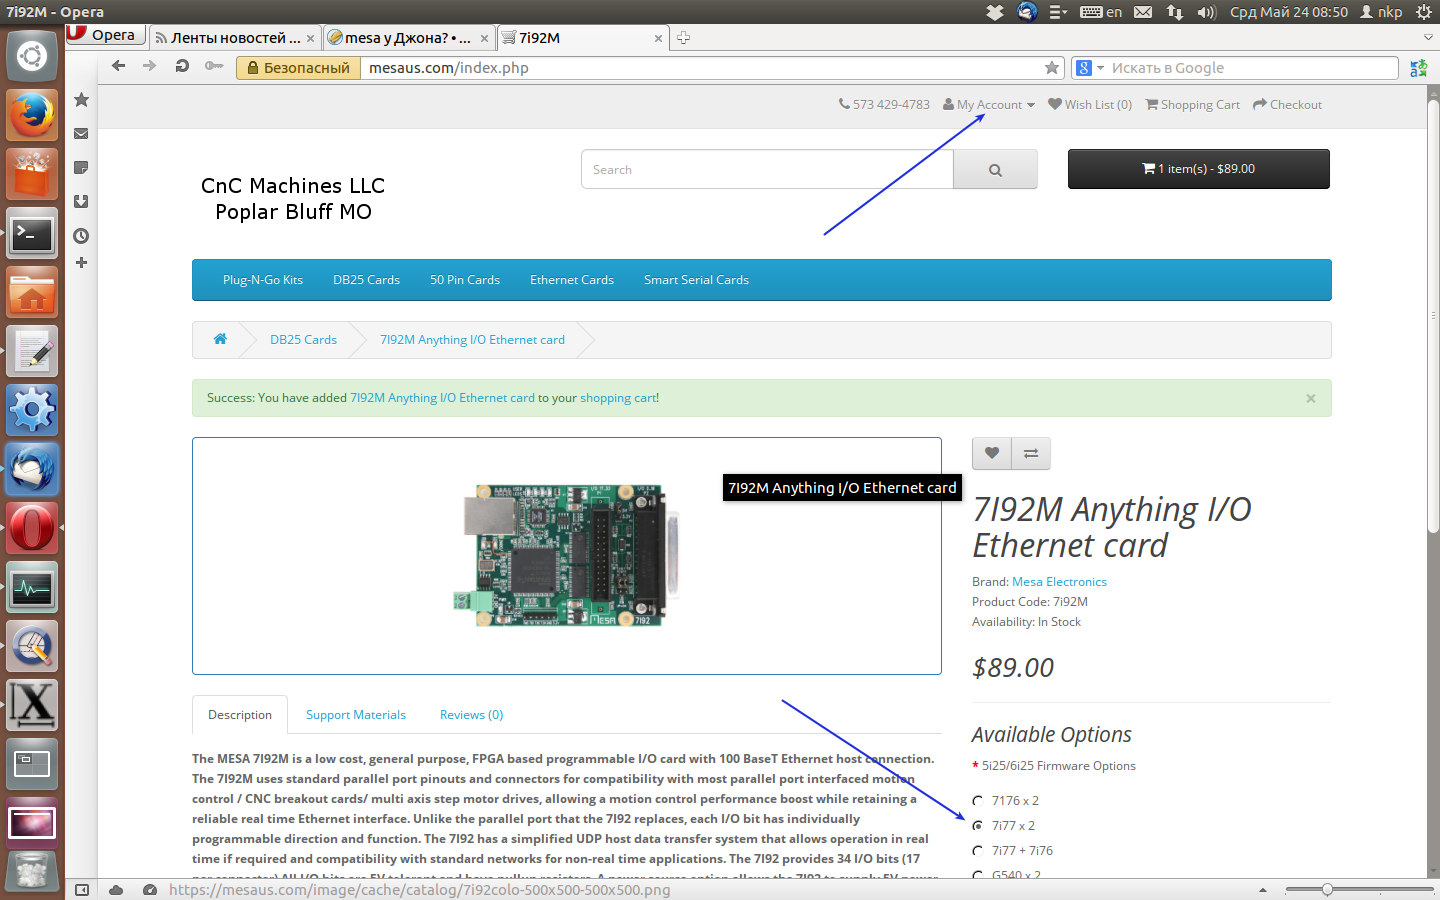Go back to the previous page
This screenshot has height=900, width=1440.
(x=119, y=66)
